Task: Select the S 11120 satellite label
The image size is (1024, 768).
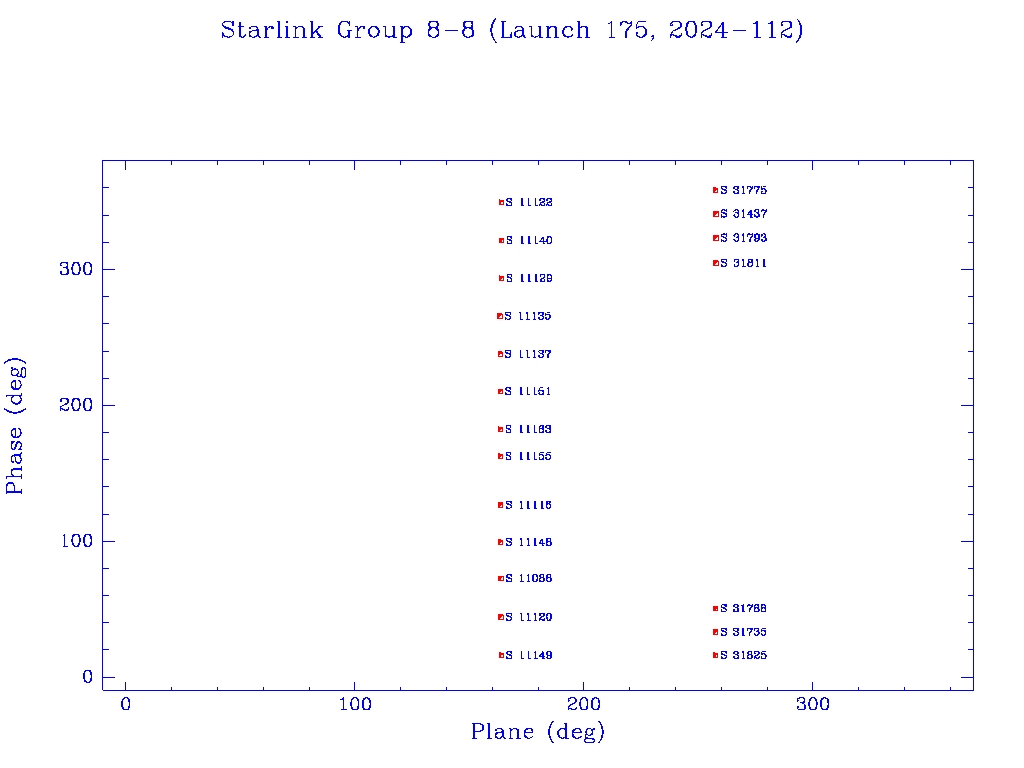Action: (529, 617)
